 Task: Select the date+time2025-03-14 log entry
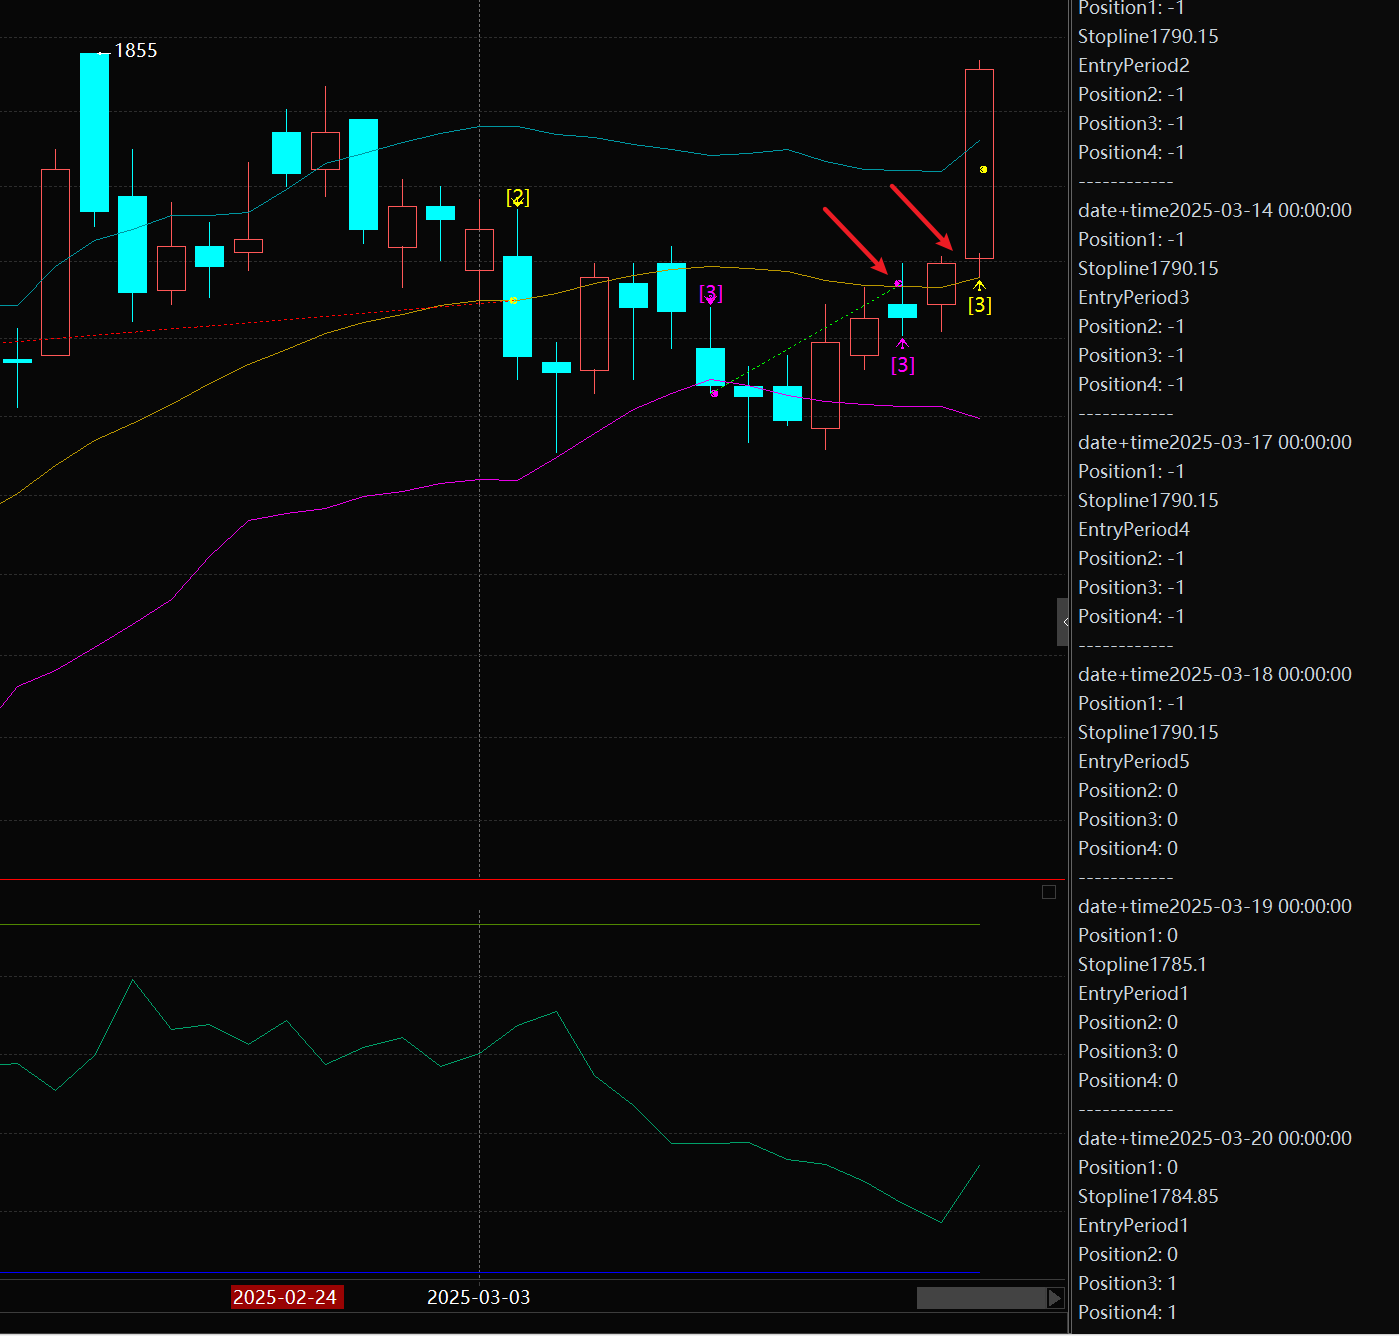(x=1214, y=210)
